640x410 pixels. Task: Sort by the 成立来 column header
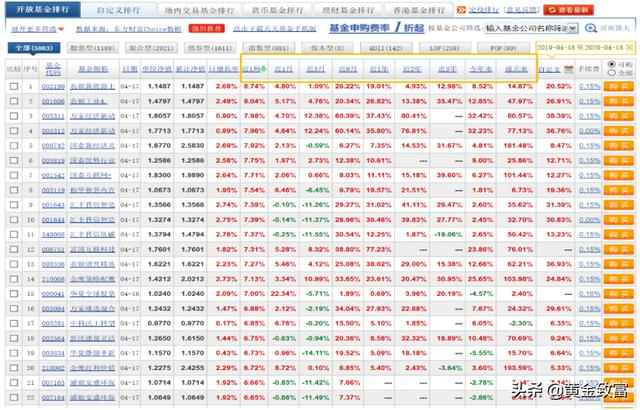[x=516, y=69]
